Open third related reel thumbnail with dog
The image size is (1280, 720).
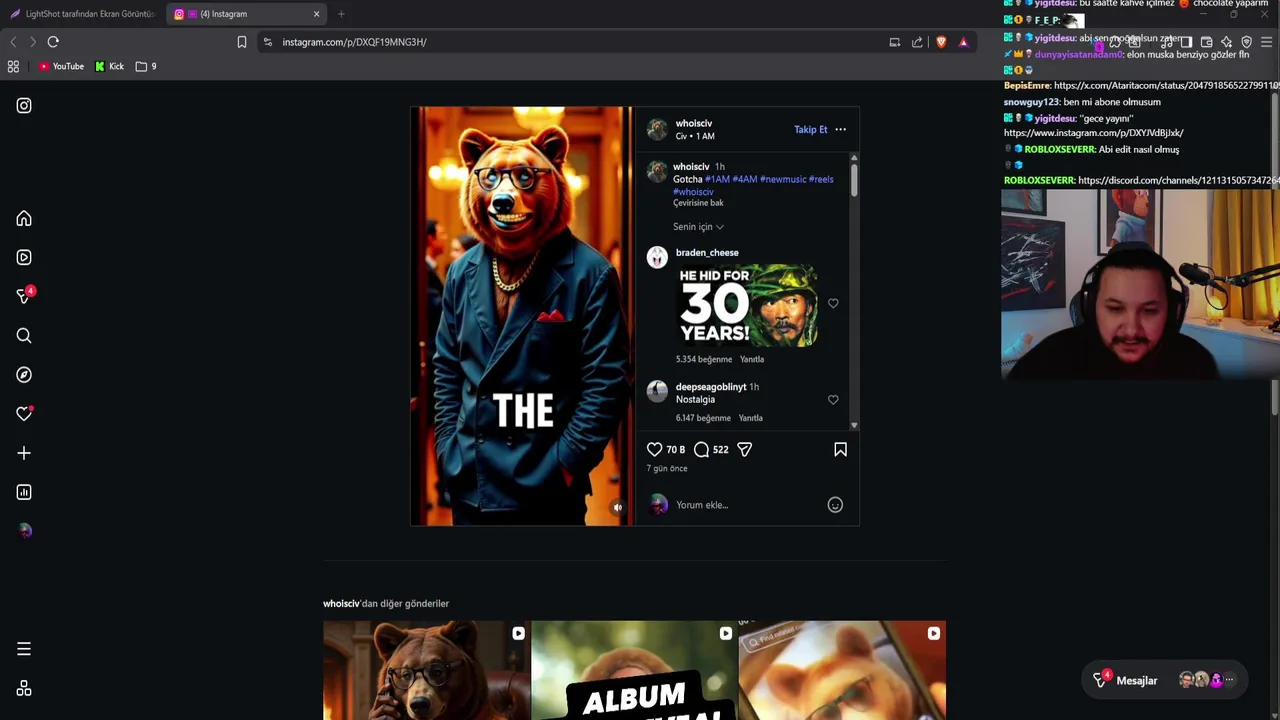pos(842,670)
